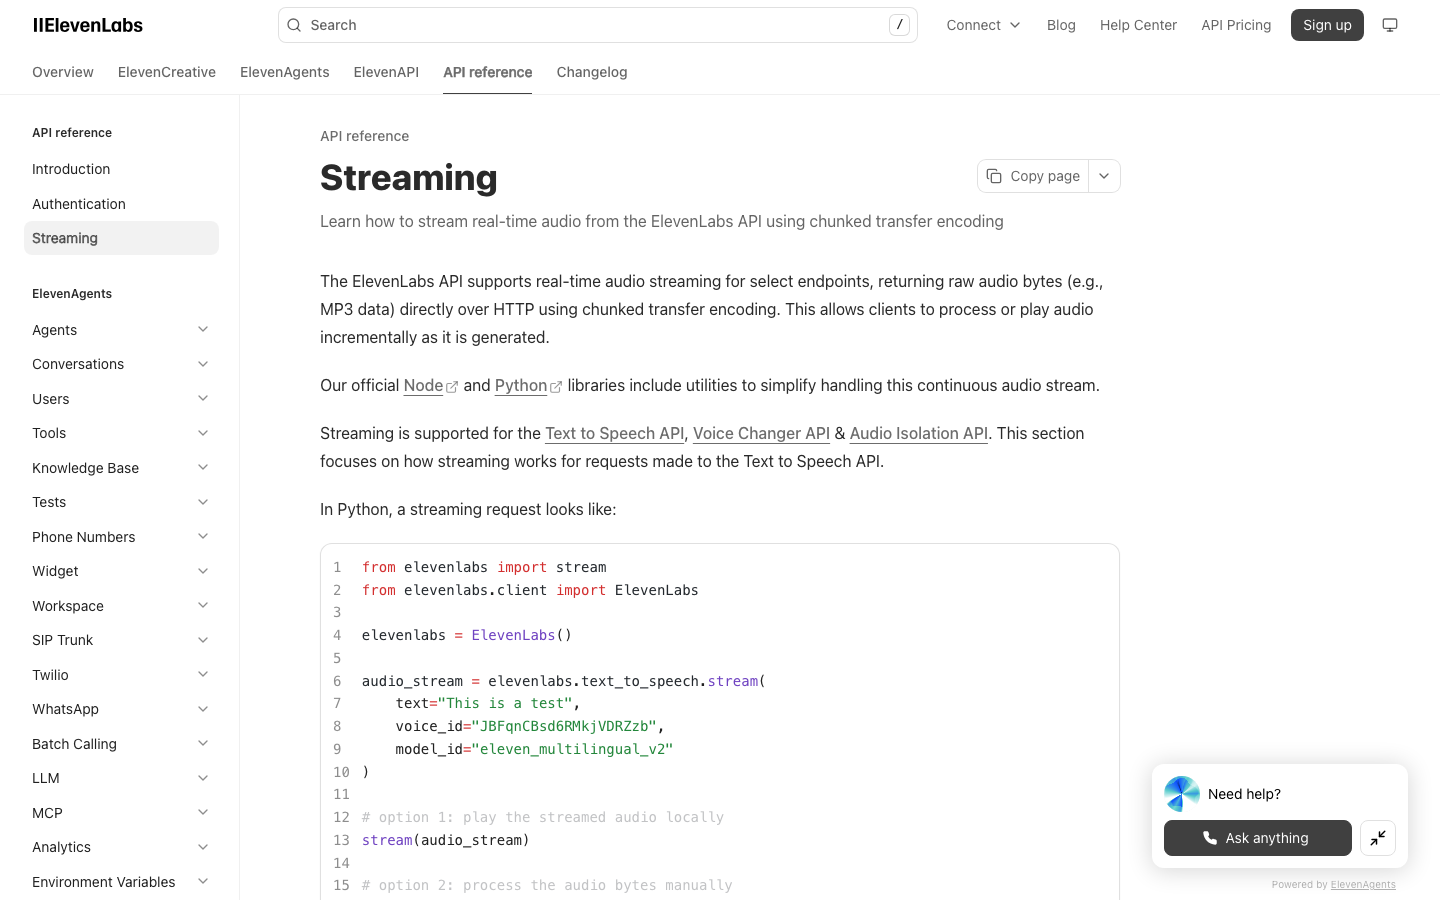Viewport: 1440px width, 900px height.
Task: Expand the Users section chevron
Action: 203,399
